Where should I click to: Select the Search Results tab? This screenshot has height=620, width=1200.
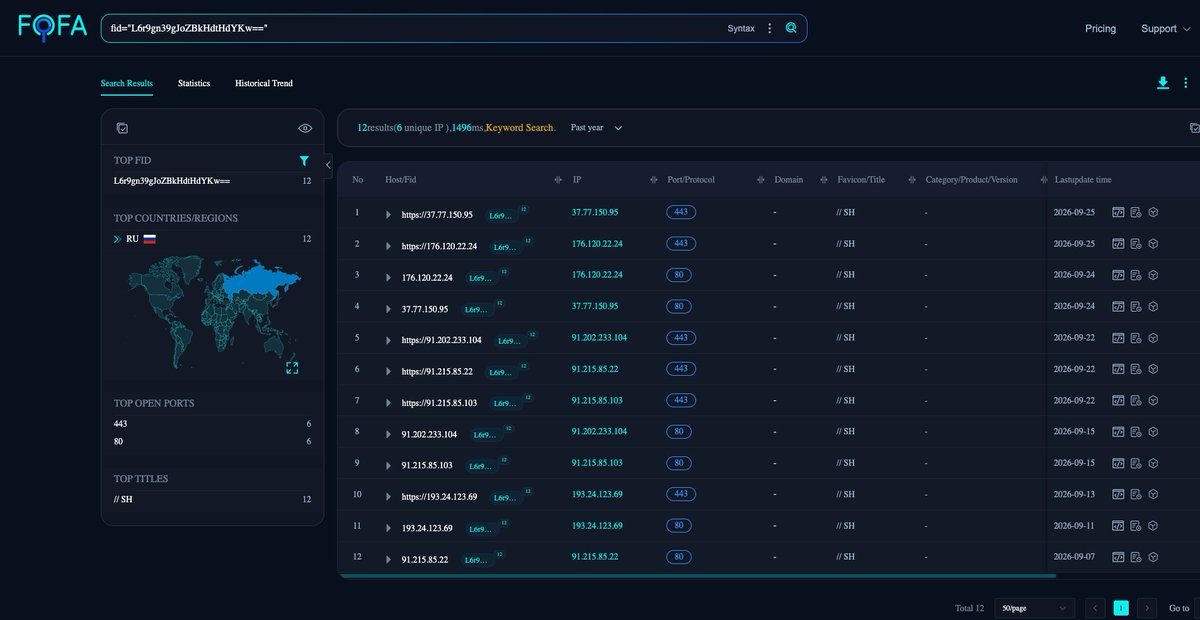tap(127, 83)
